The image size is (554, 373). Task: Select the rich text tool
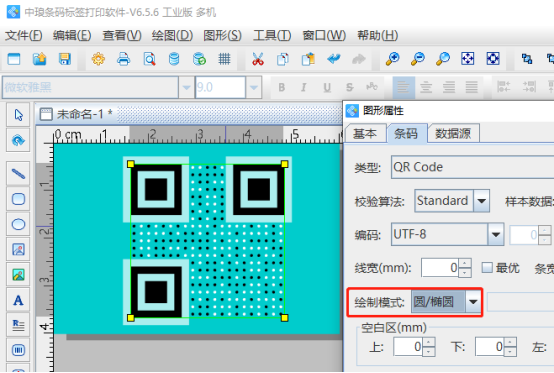pyautogui.click(x=18, y=325)
